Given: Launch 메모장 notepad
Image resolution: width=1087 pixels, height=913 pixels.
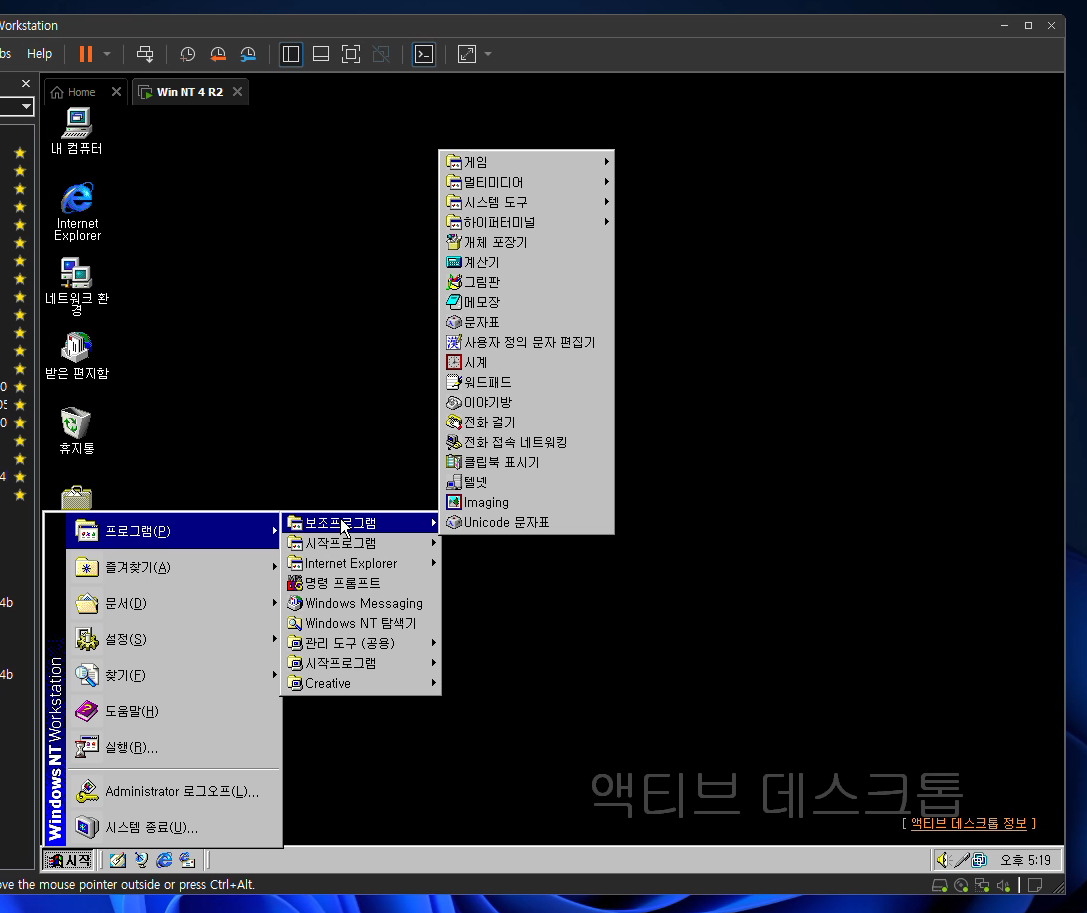Looking at the screenshot, I should (x=527, y=302).
